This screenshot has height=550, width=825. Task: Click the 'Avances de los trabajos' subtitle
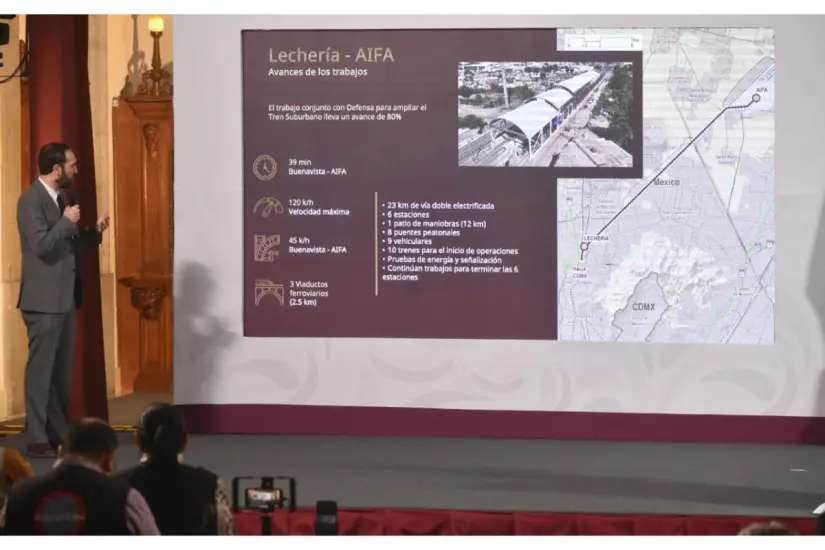tap(318, 72)
